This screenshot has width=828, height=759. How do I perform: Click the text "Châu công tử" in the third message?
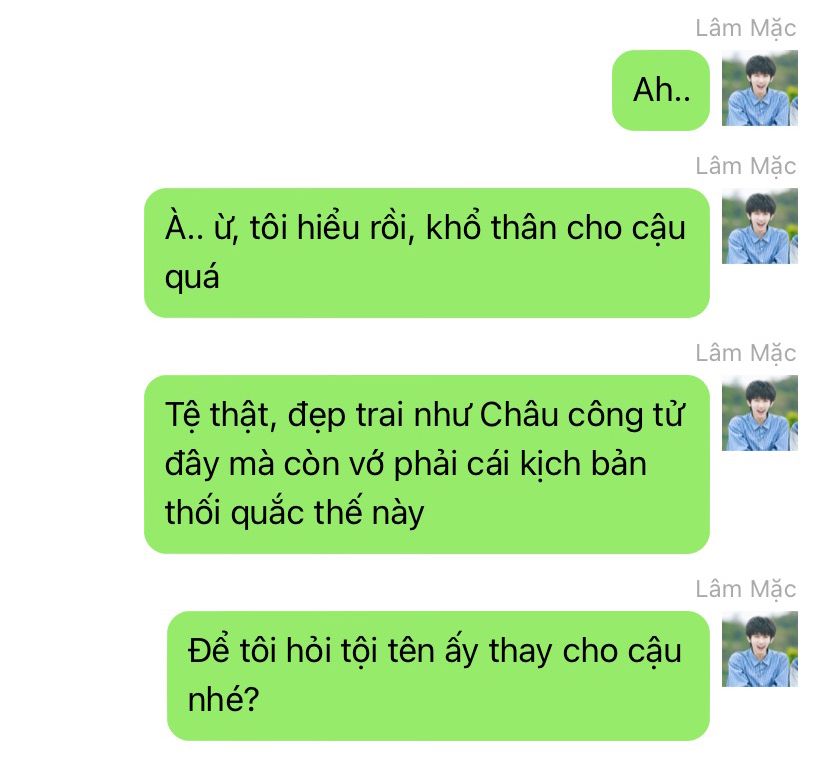582,415
